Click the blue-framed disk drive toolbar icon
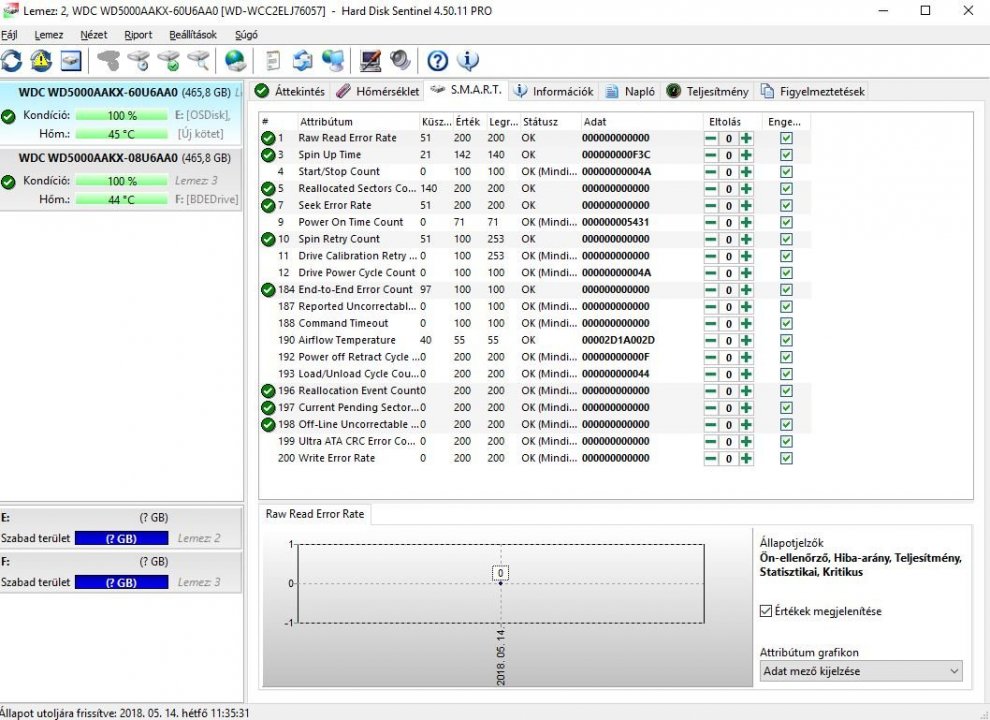The image size is (990, 720). (x=71, y=61)
